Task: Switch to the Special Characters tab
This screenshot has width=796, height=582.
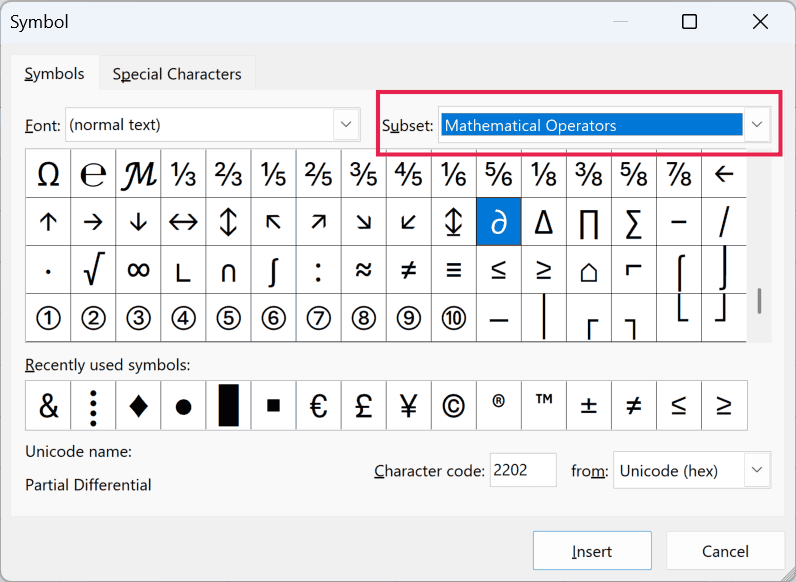Action: pyautogui.click(x=177, y=74)
